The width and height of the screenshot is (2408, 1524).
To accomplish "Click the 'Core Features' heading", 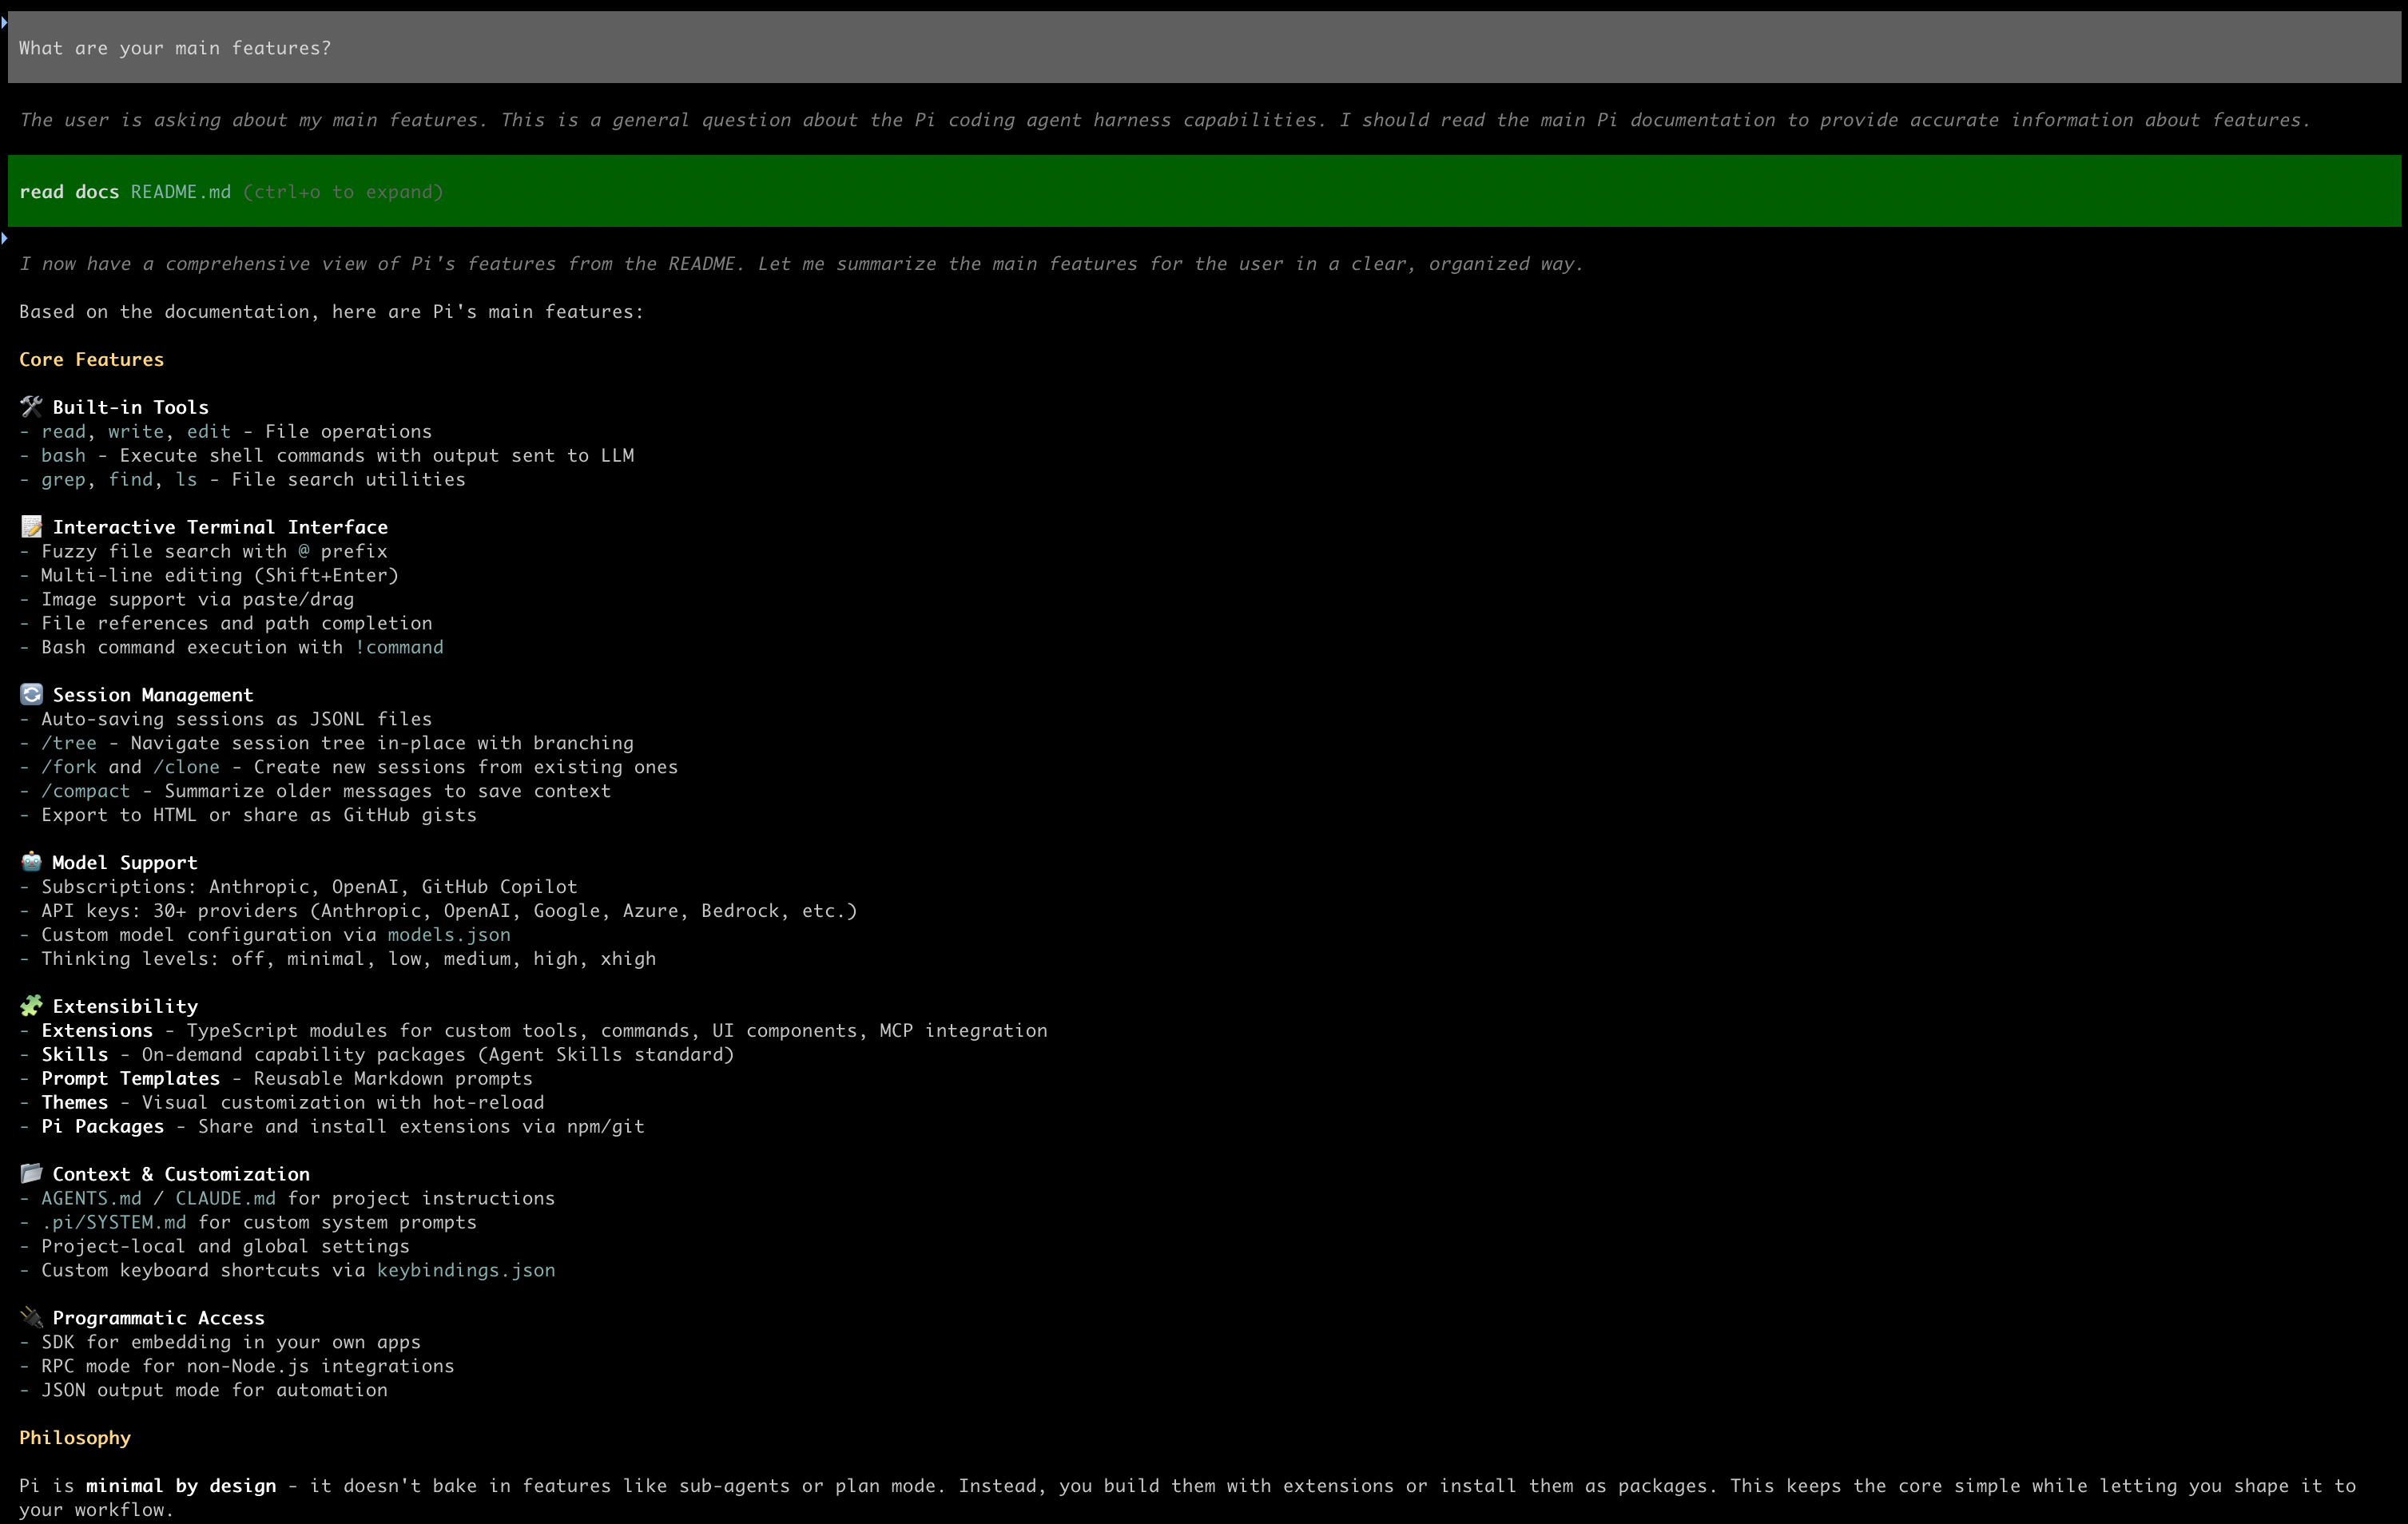I will 91,359.
